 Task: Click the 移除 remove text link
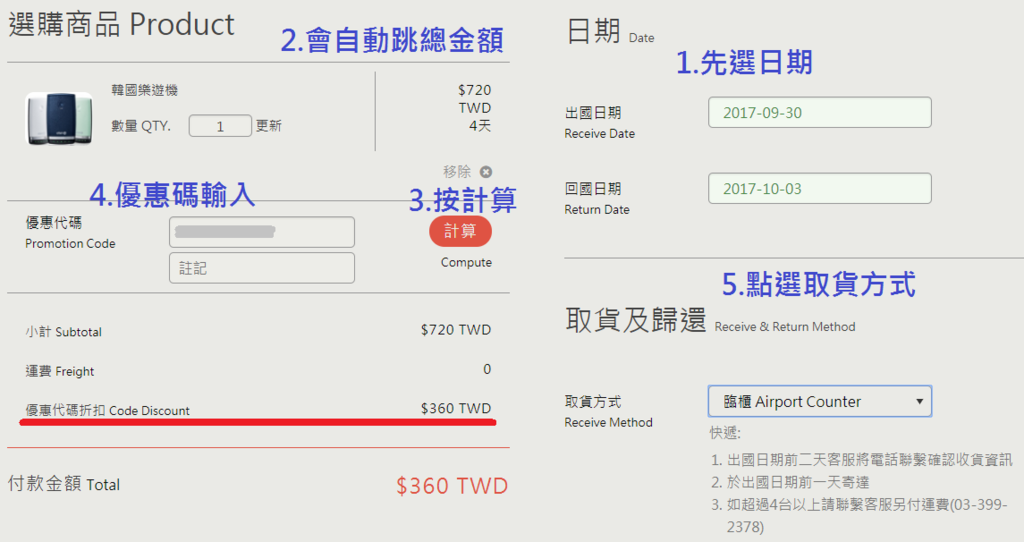[456, 172]
